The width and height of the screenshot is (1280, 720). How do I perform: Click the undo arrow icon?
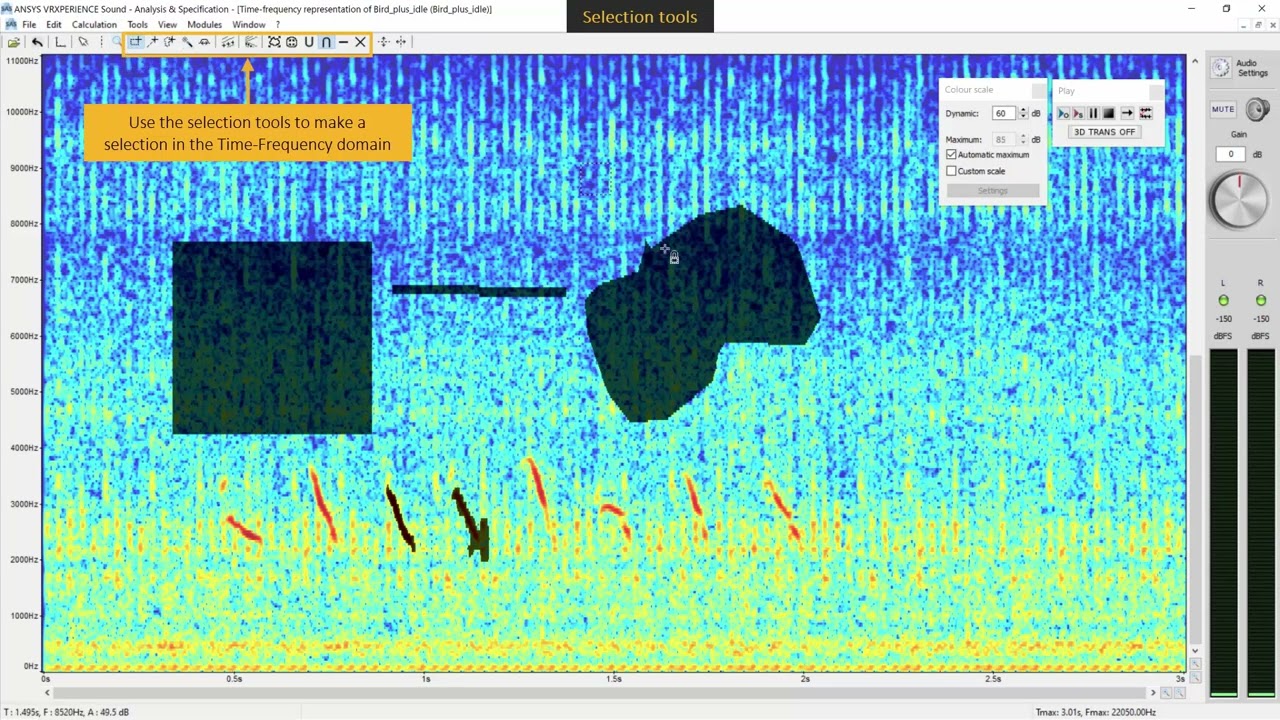[37, 42]
